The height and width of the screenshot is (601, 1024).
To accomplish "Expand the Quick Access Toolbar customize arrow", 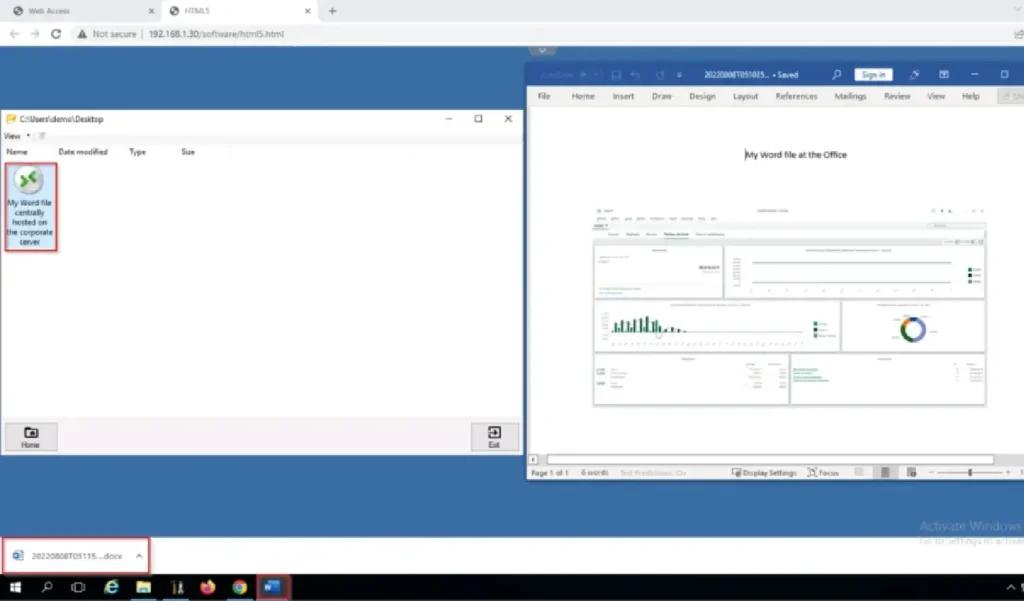I will pyautogui.click(x=679, y=75).
